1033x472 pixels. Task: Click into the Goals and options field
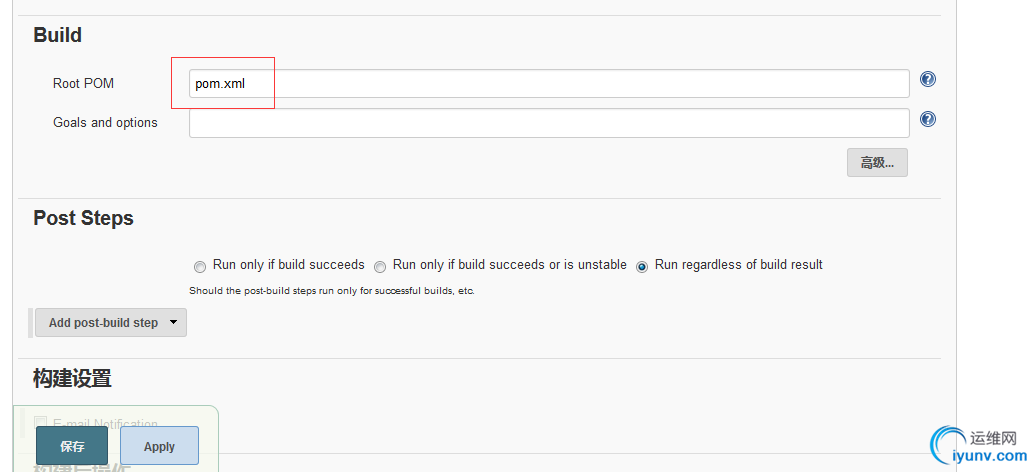click(548, 123)
